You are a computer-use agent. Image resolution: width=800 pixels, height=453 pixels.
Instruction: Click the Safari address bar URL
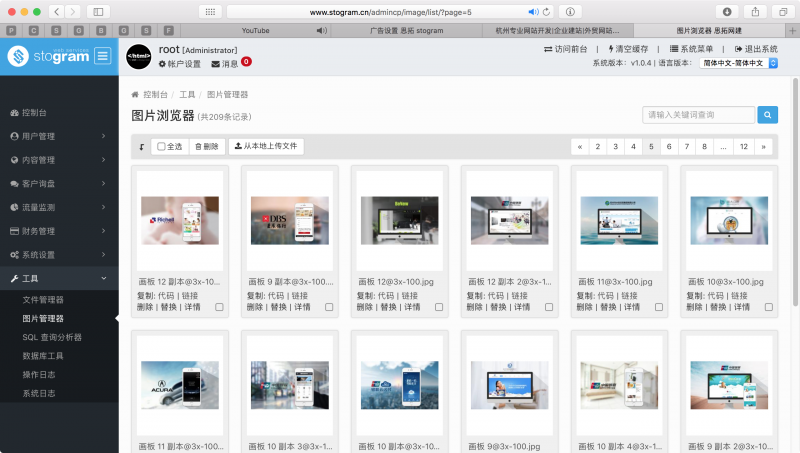pyautogui.click(x=390, y=12)
